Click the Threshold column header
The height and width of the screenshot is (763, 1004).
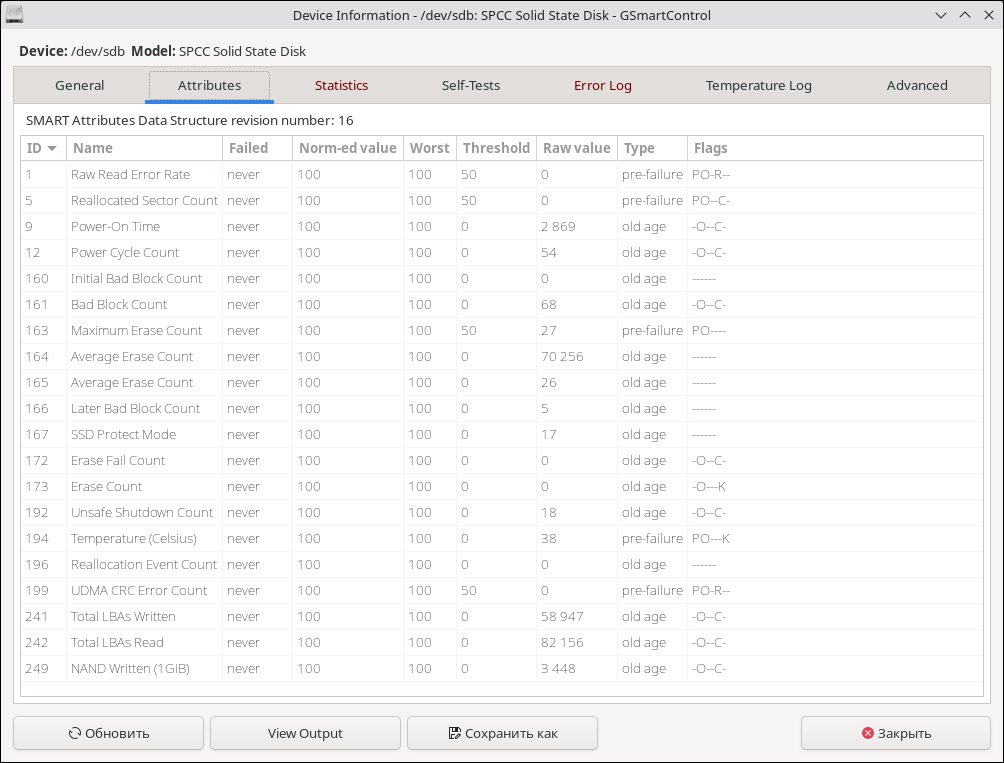point(496,148)
